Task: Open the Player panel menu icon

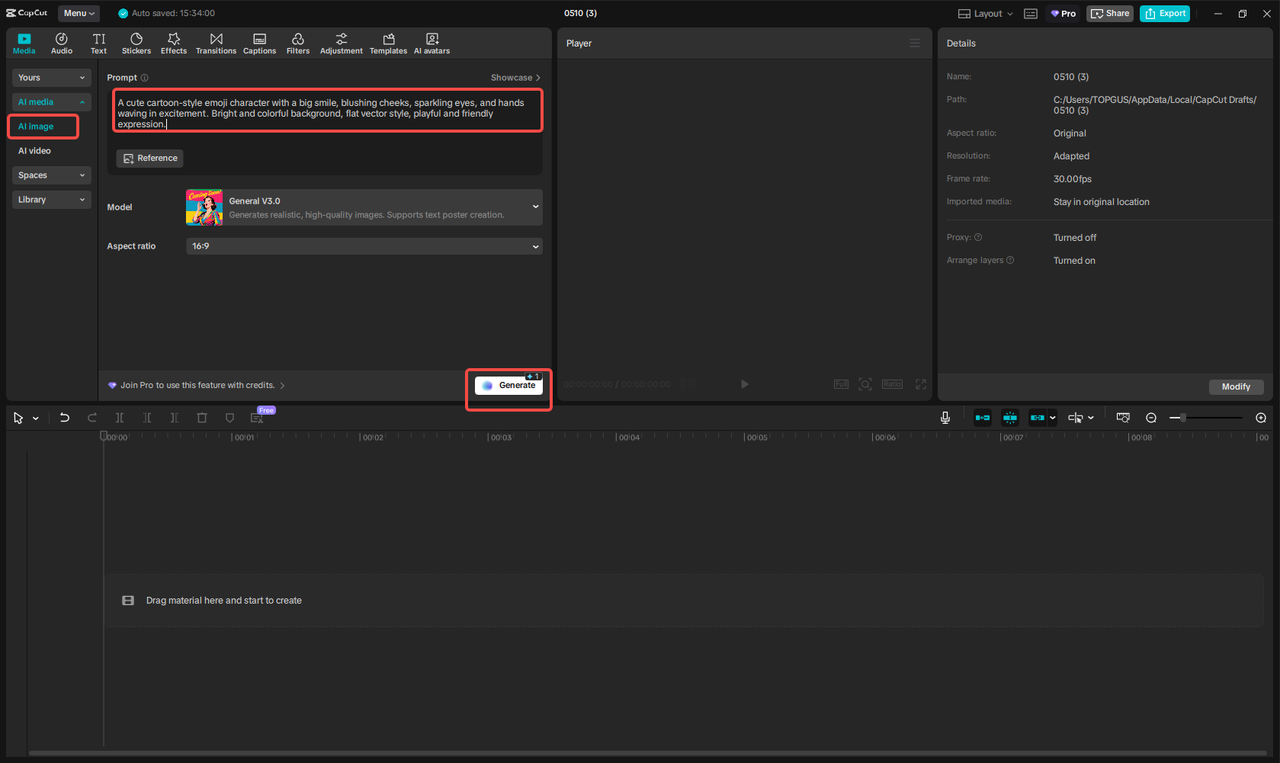Action: pyautogui.click(x=914, y=43)
